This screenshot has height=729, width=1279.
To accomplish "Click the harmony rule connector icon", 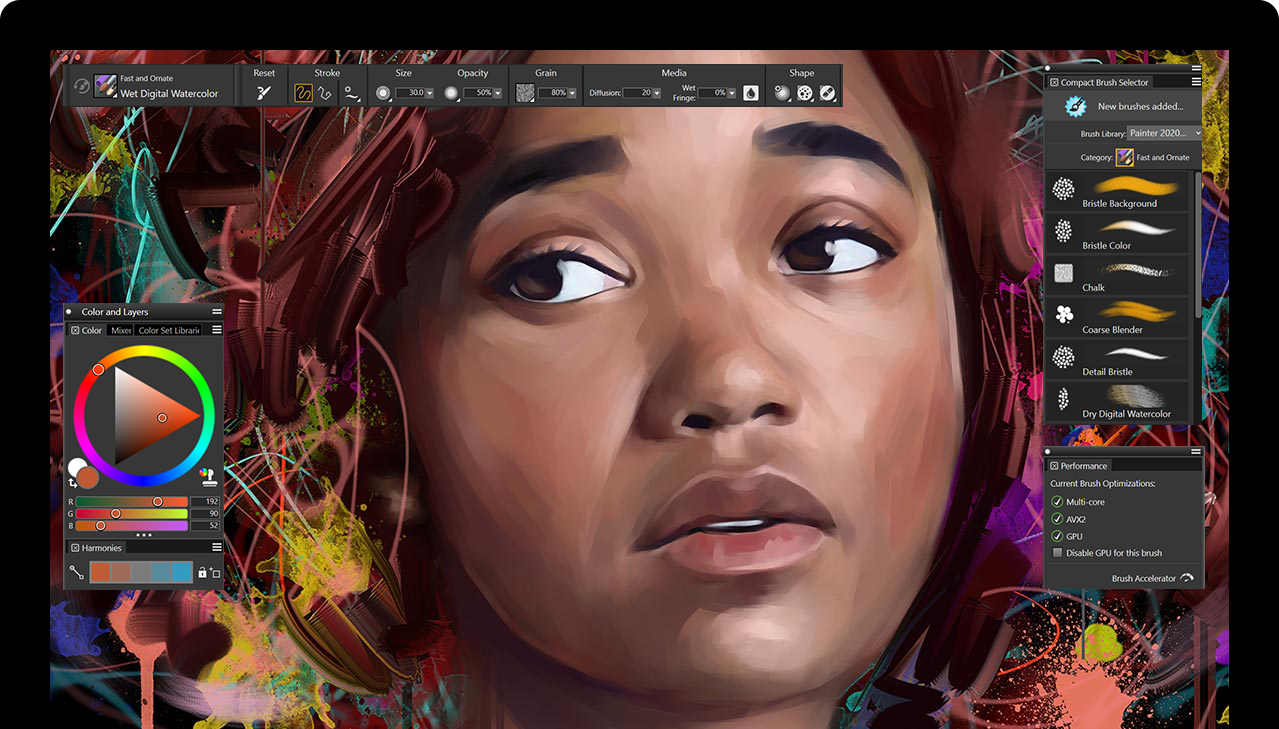I will [x=76, y=572].
